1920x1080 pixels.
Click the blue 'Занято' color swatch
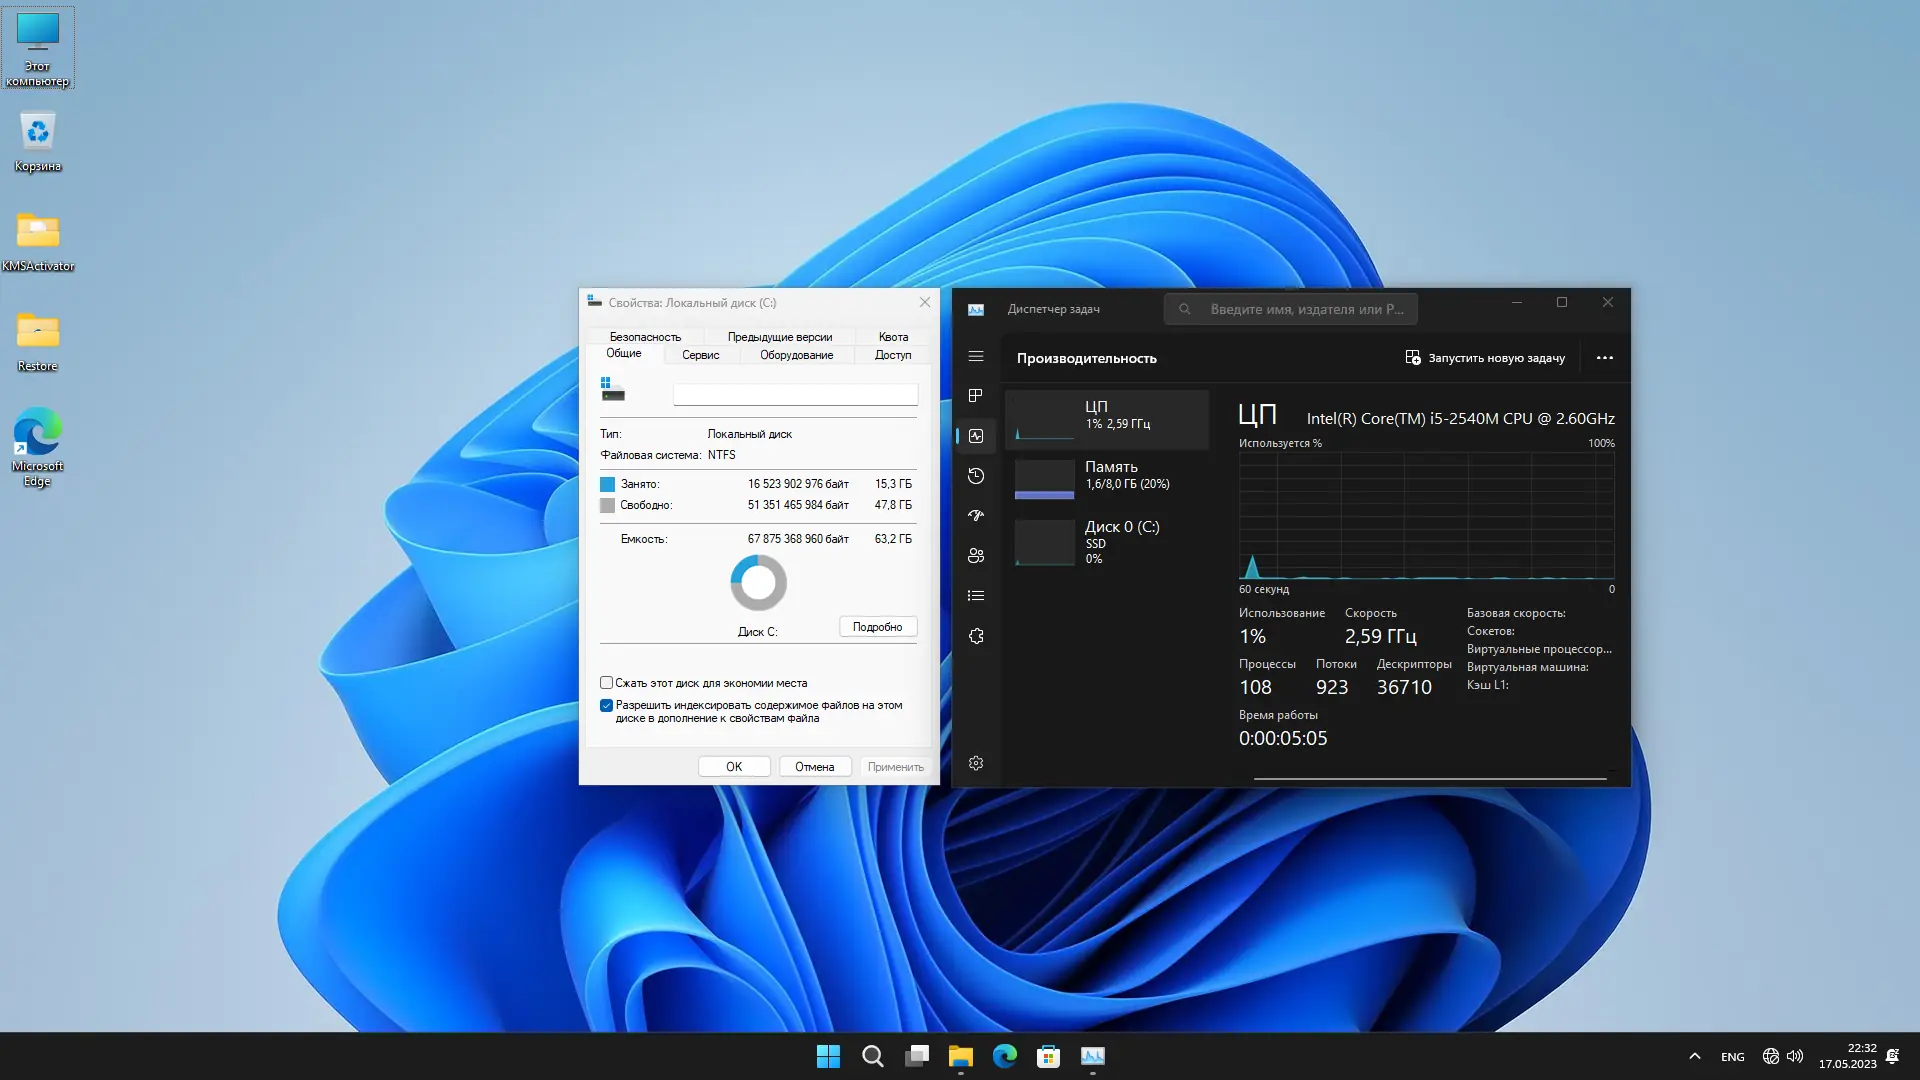(x=607, y=484)
